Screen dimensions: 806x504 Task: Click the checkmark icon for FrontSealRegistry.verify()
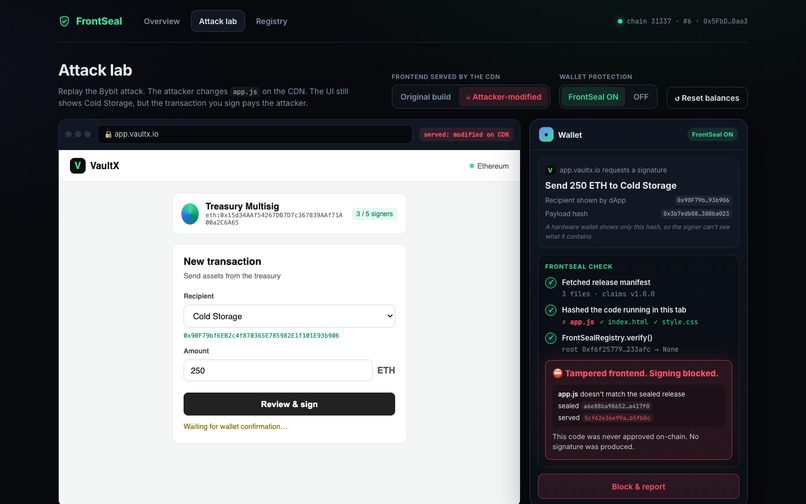coord(551,338)
